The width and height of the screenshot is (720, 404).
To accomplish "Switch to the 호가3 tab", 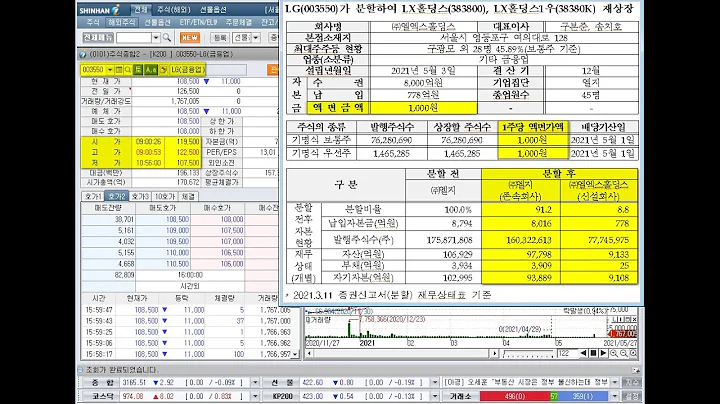I will [140, 196].
